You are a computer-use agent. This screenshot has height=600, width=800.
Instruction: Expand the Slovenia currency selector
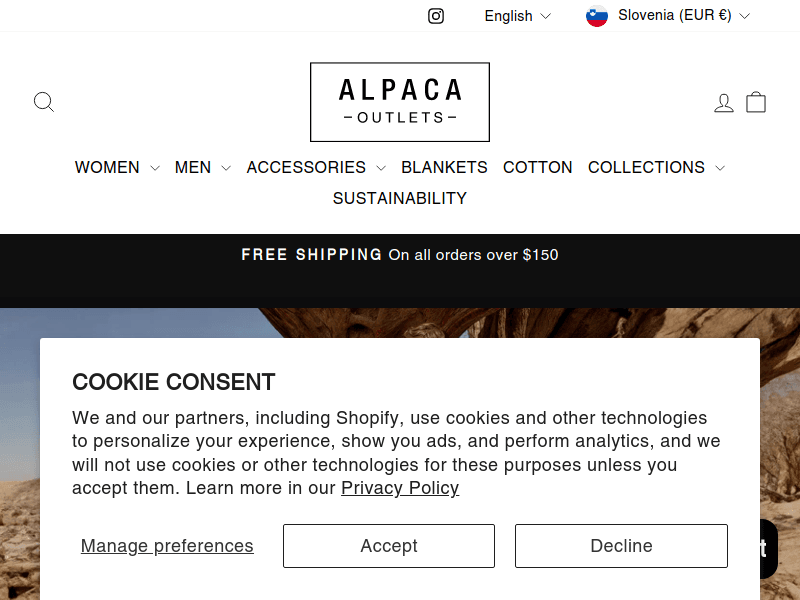[x=667, y=15]
